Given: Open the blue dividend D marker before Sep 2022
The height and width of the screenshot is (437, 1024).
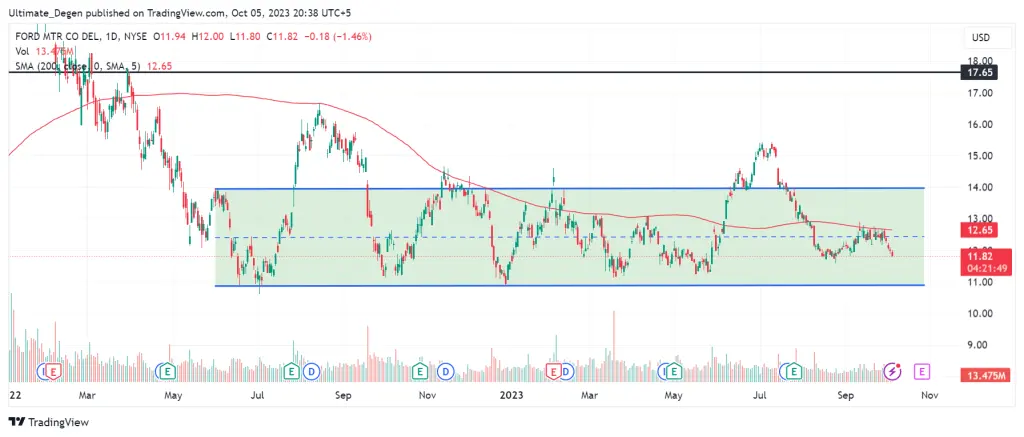Looking at the screenshot, I should pos(312,372).
